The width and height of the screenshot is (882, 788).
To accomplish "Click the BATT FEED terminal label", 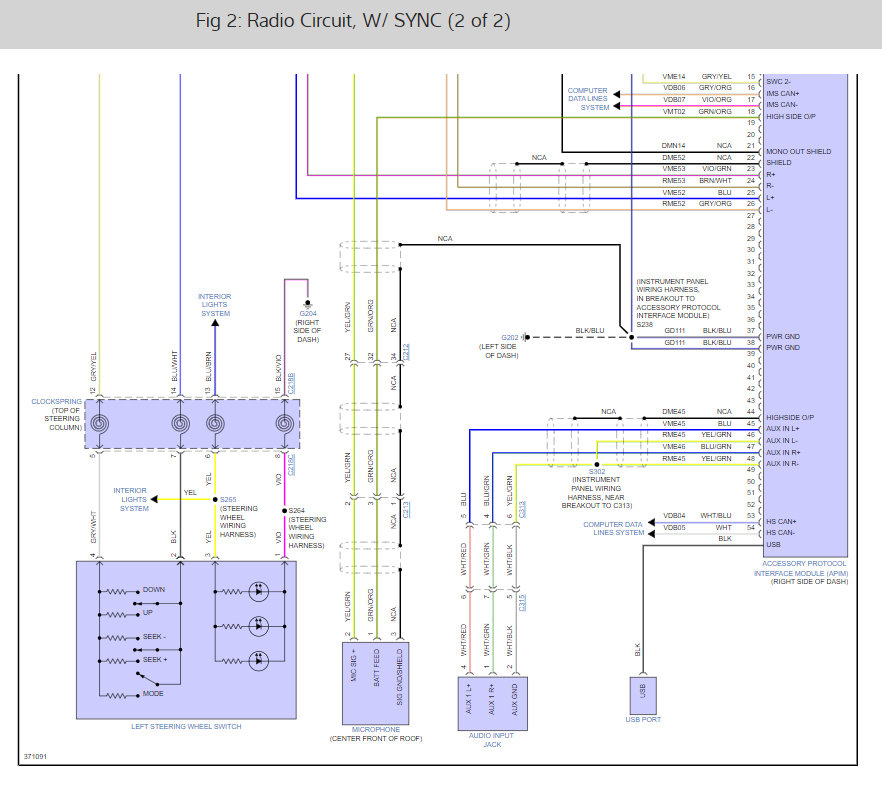I will (x=377, y=668).
